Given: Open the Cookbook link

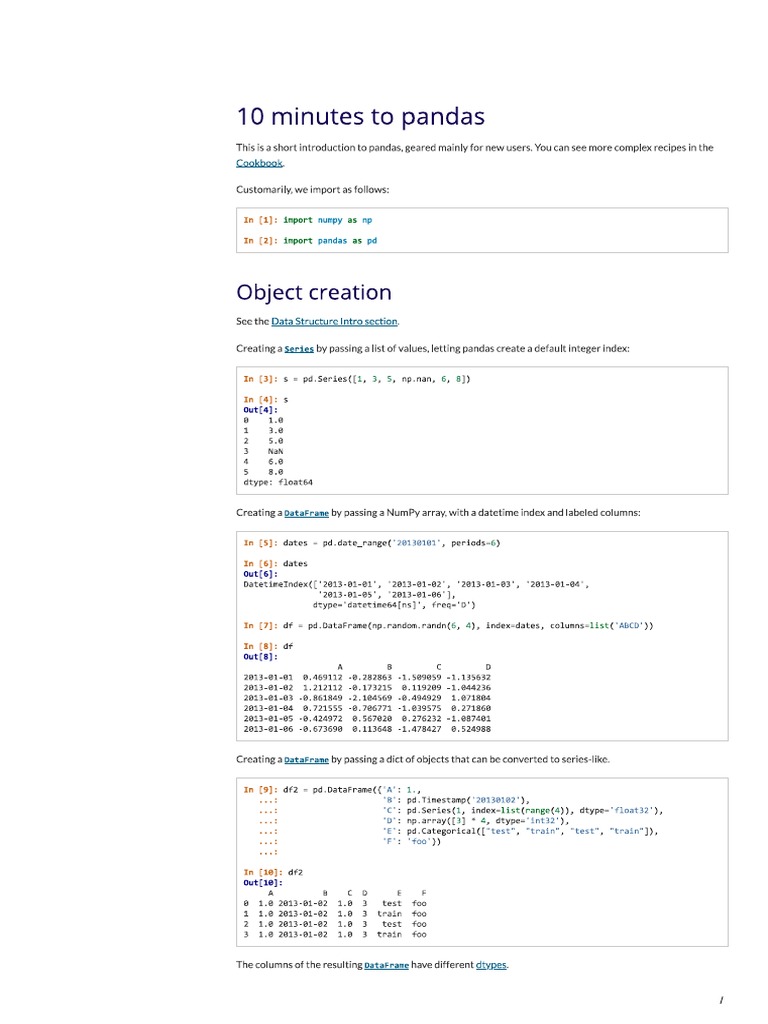Looking at the screenshot, I should [260, 163].
